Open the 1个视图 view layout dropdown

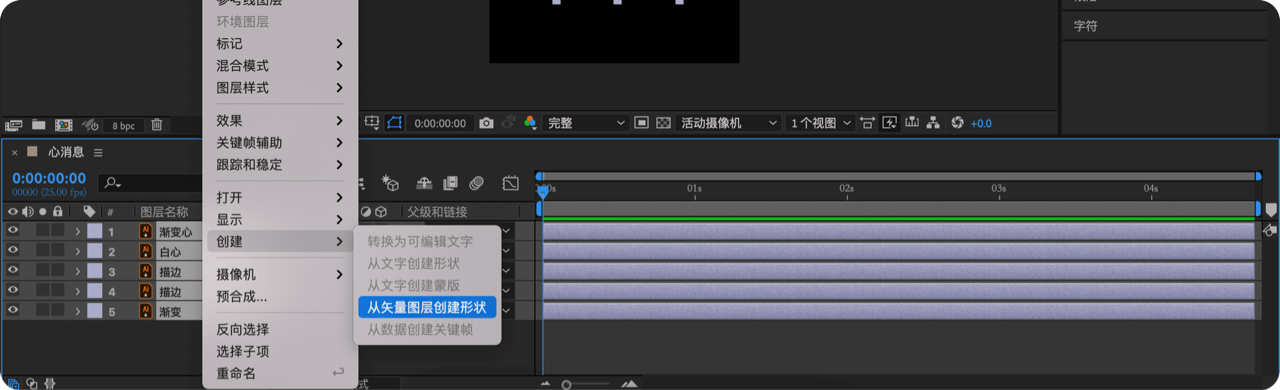click(x=821, y=123)
